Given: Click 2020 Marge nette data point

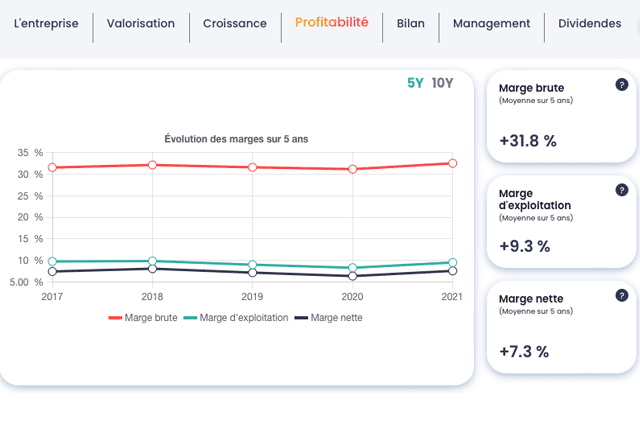Looking at the screenshot, I should click(x=353, y=276).
